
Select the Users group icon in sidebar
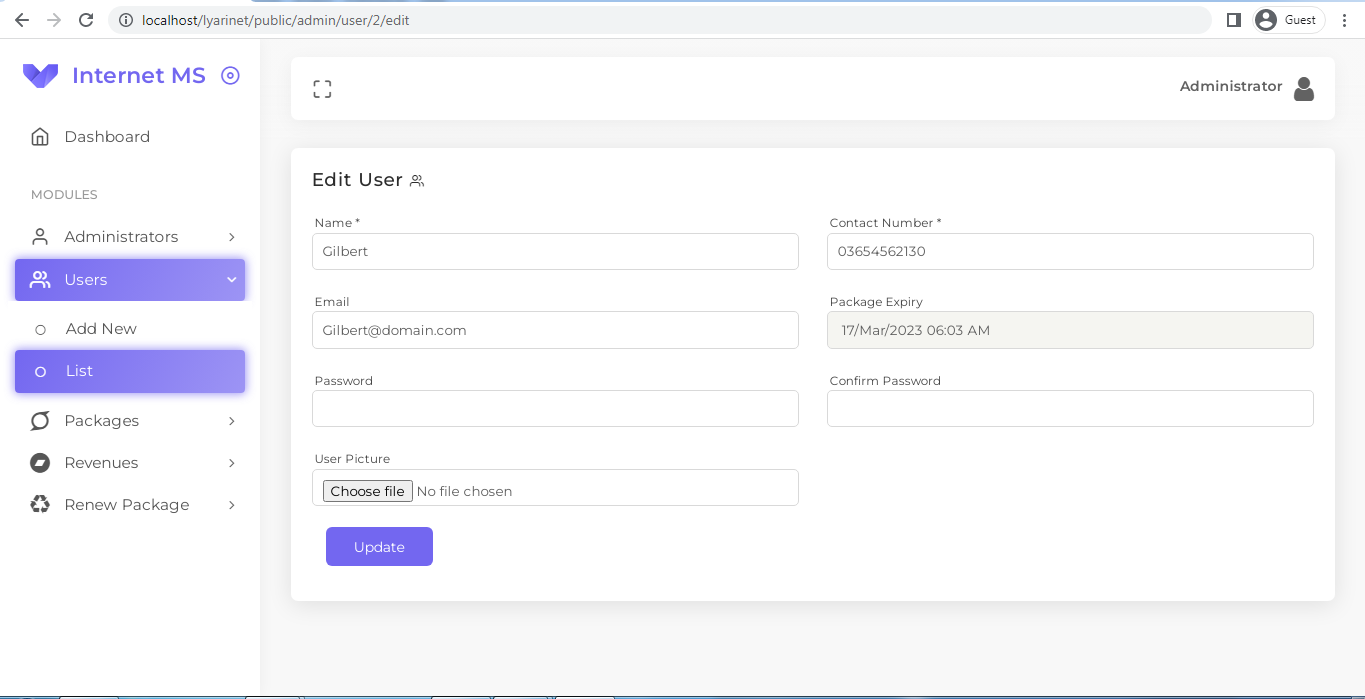40,279
